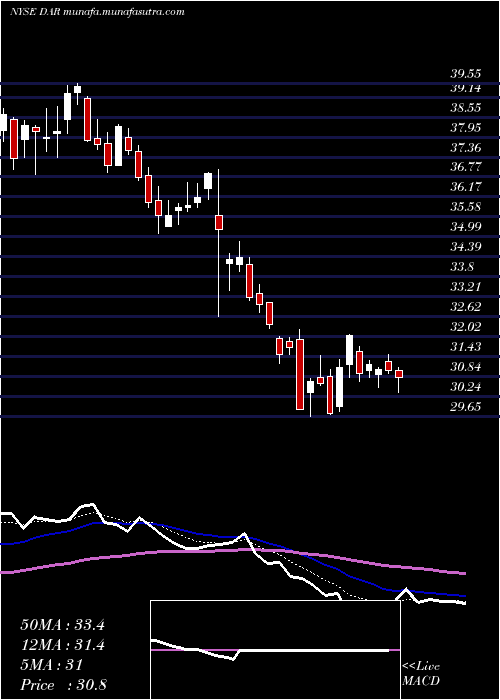Click the 34.99 price label
The image size is (500, 700).
coord(465,227)
